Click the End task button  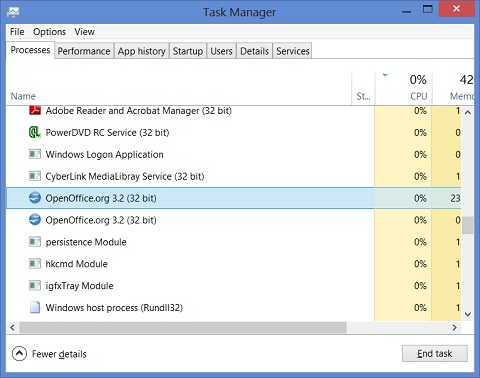(435, 353)
